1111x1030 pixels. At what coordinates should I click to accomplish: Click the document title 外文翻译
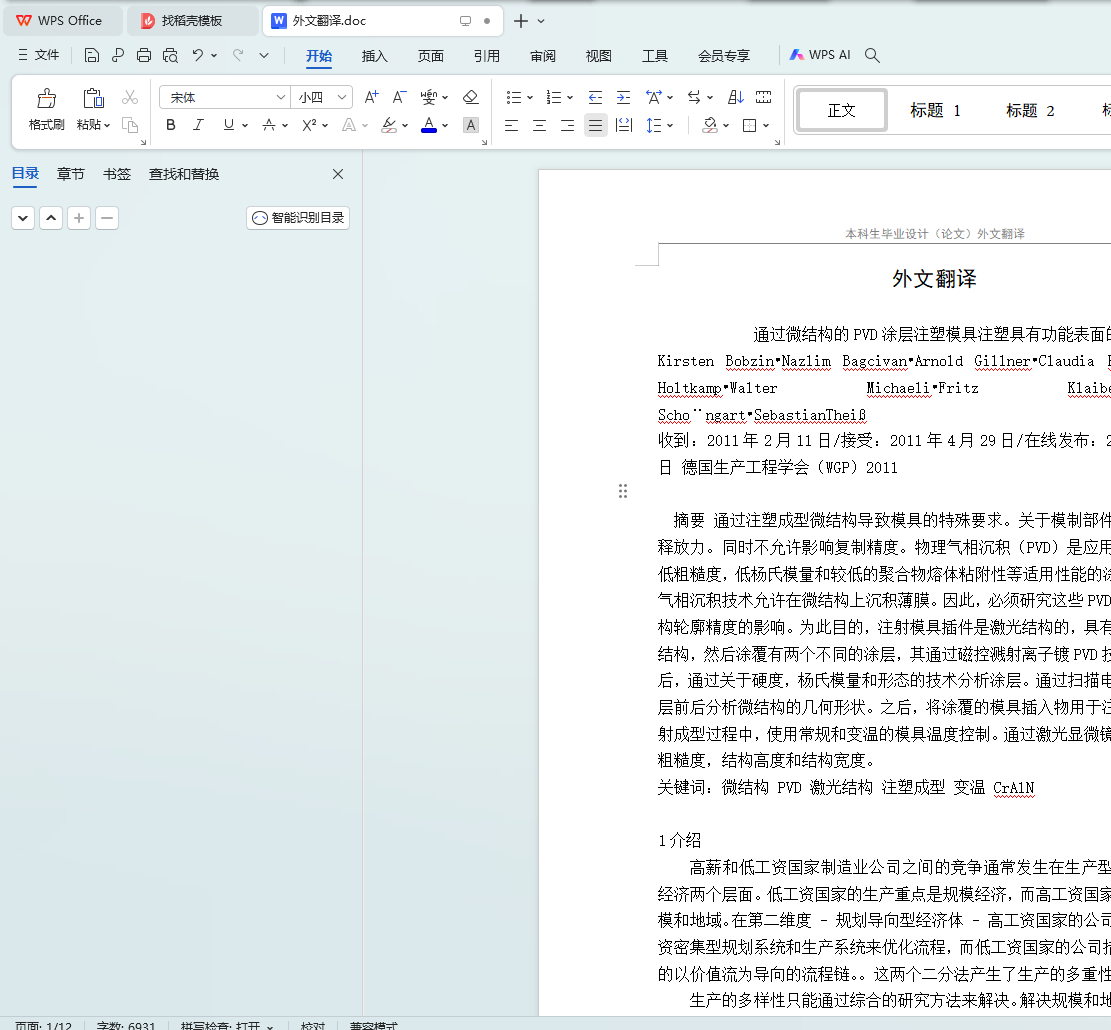[x=934, y=279]
